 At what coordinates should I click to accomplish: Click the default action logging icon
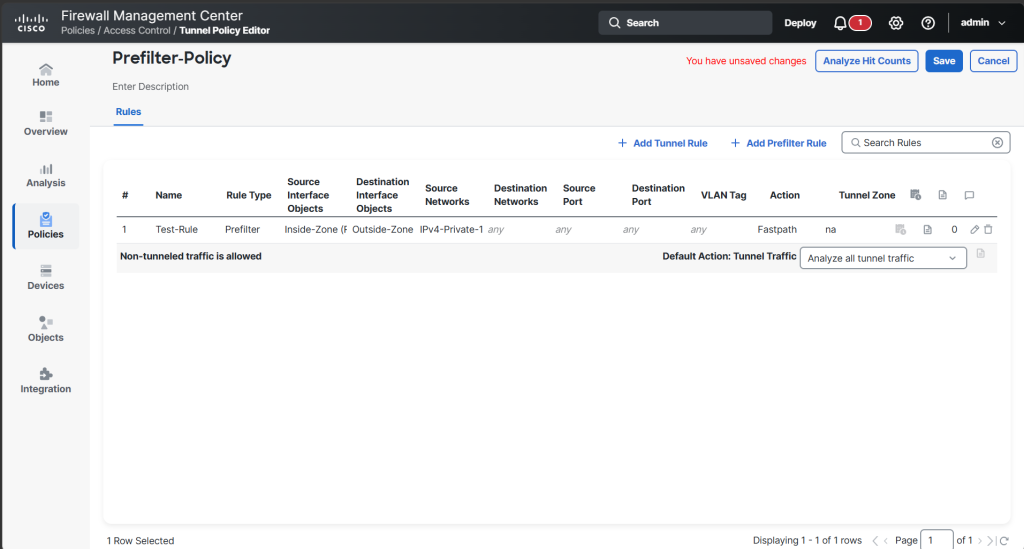tap(980, 253)
